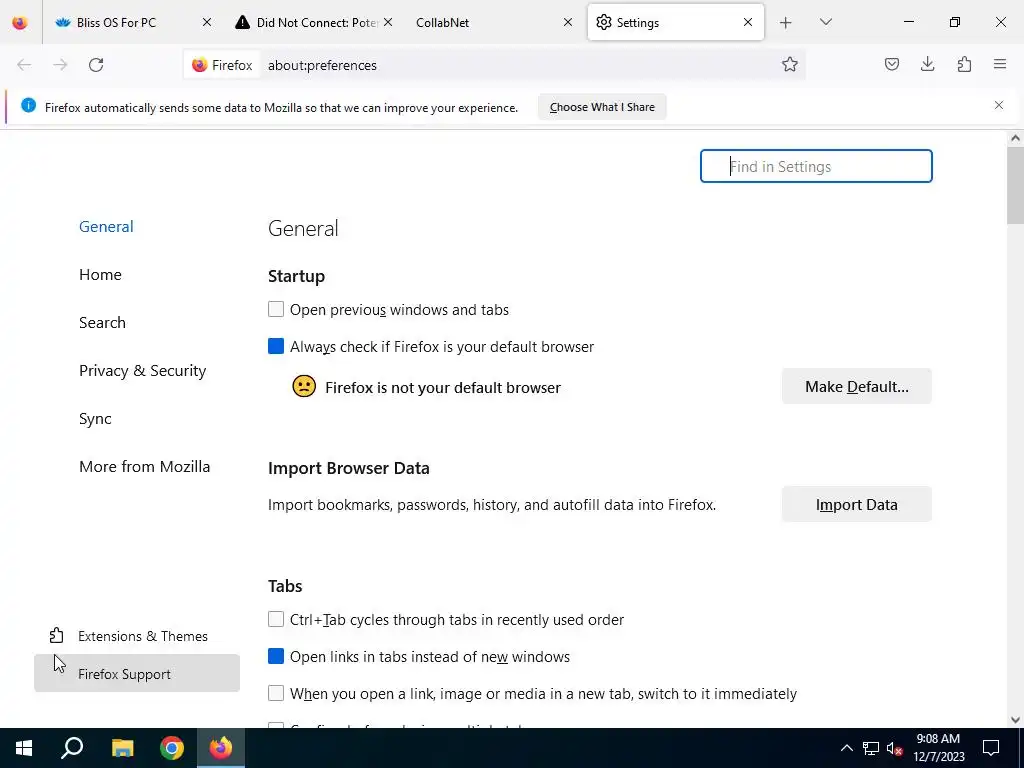Screen dimensions: 1024x768
Task: Click the page scrollbar up arrow
Action: 1015,138
